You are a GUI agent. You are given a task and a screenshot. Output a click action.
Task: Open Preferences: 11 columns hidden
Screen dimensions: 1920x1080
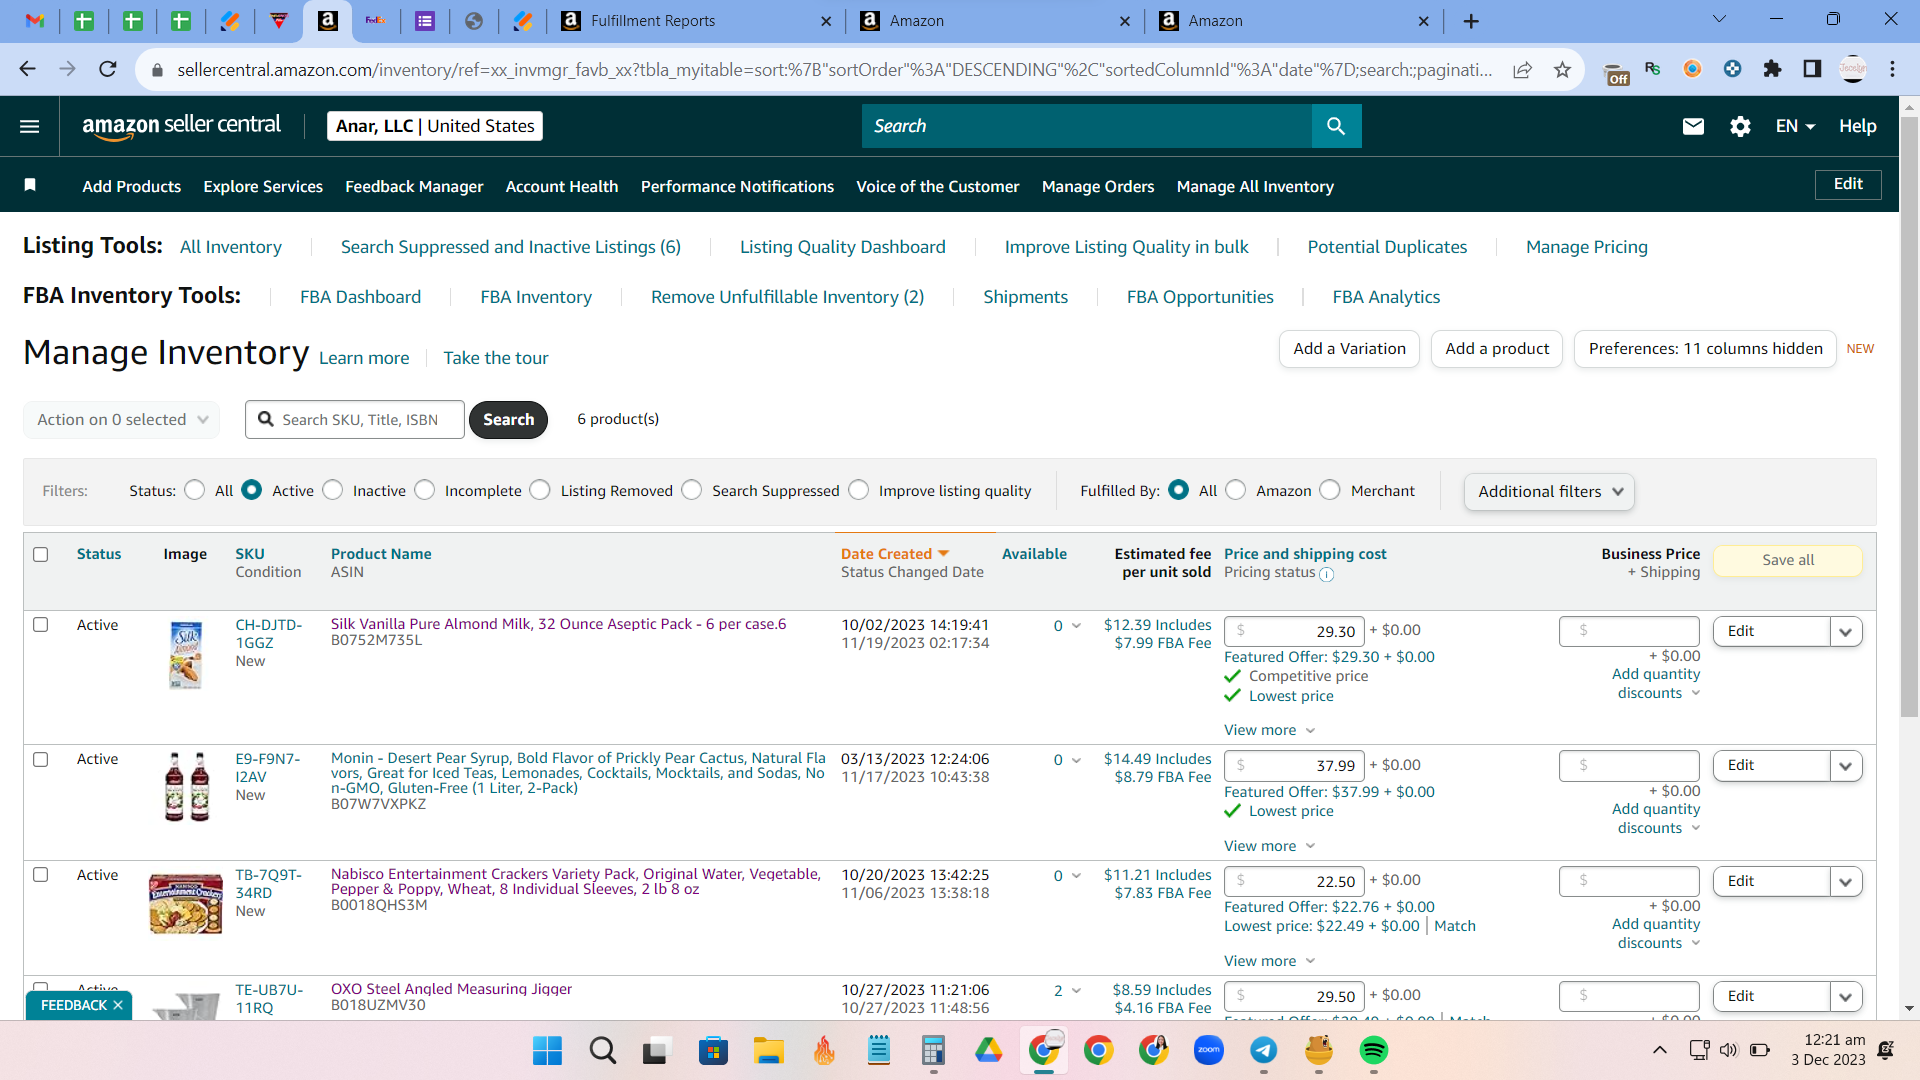pyautogui.click(x=1705, y=349)
